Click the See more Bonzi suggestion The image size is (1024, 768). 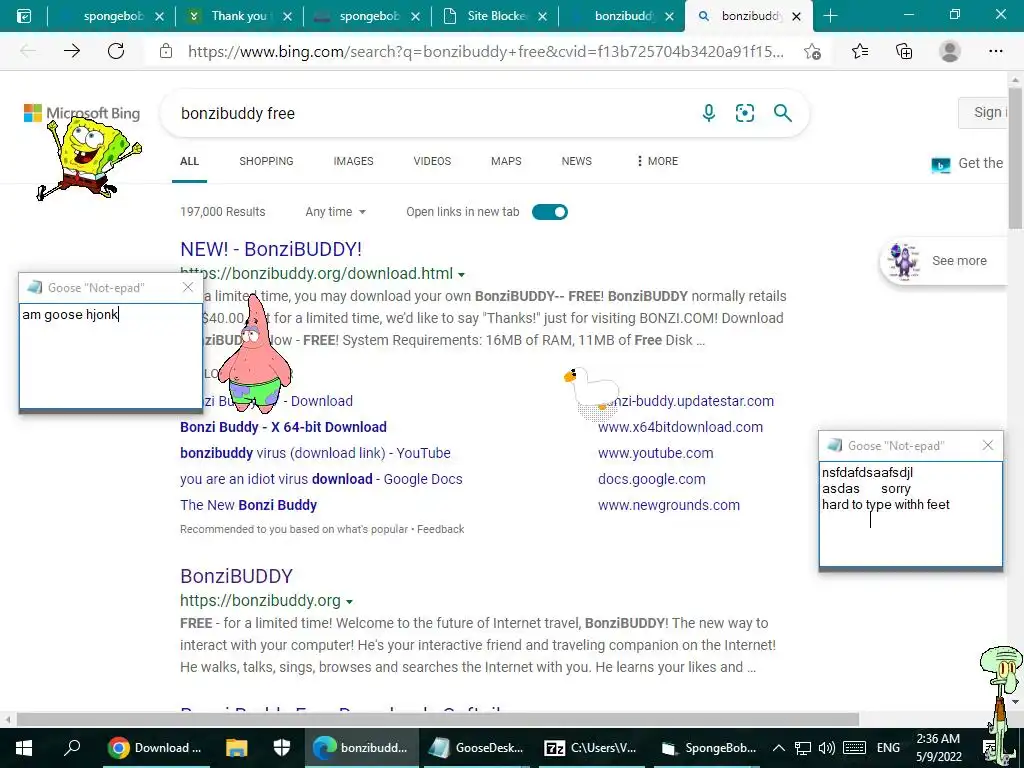point(944,261)
